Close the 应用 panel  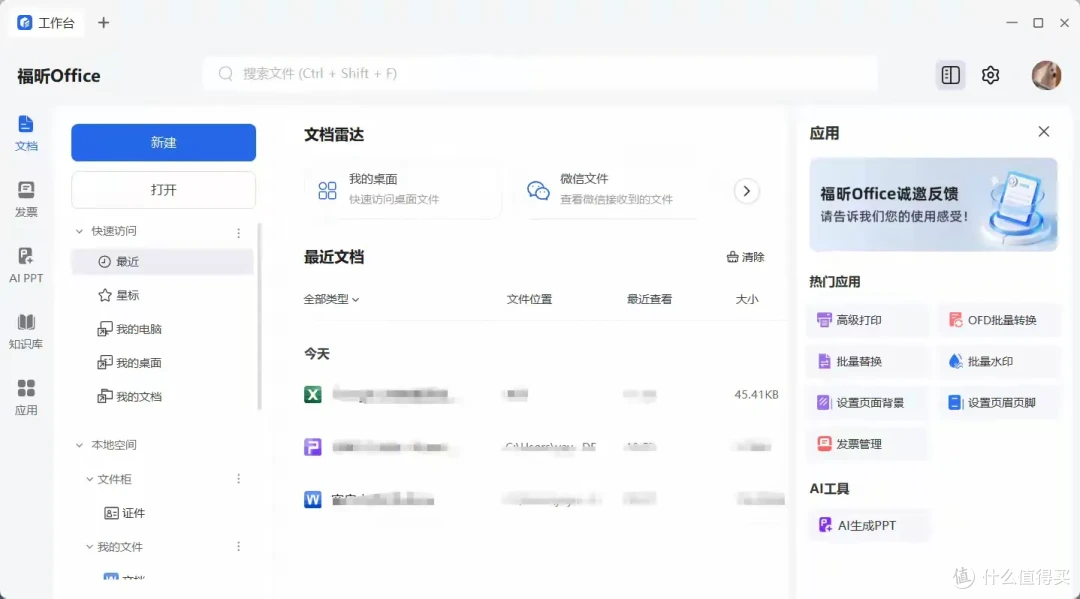tap(1043, 132)
